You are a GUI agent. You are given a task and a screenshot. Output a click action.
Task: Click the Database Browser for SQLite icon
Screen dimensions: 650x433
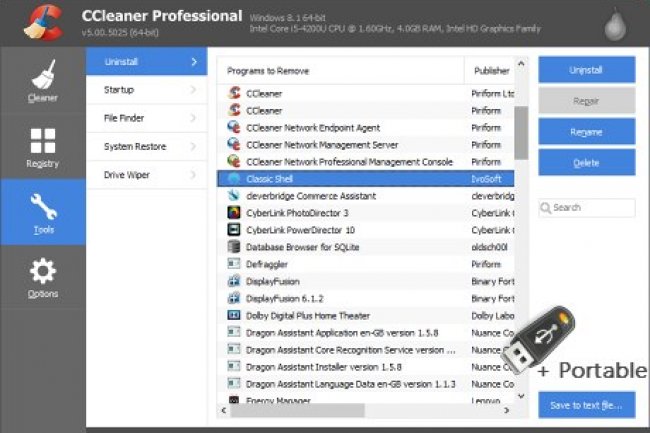tap(234, 246)
